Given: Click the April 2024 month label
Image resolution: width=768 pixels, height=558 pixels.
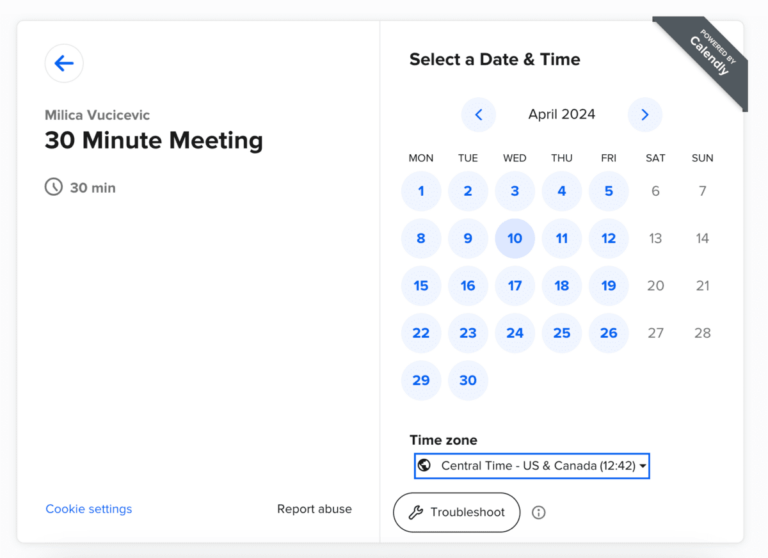Looking at the screenshot, I should click(561, 114).
